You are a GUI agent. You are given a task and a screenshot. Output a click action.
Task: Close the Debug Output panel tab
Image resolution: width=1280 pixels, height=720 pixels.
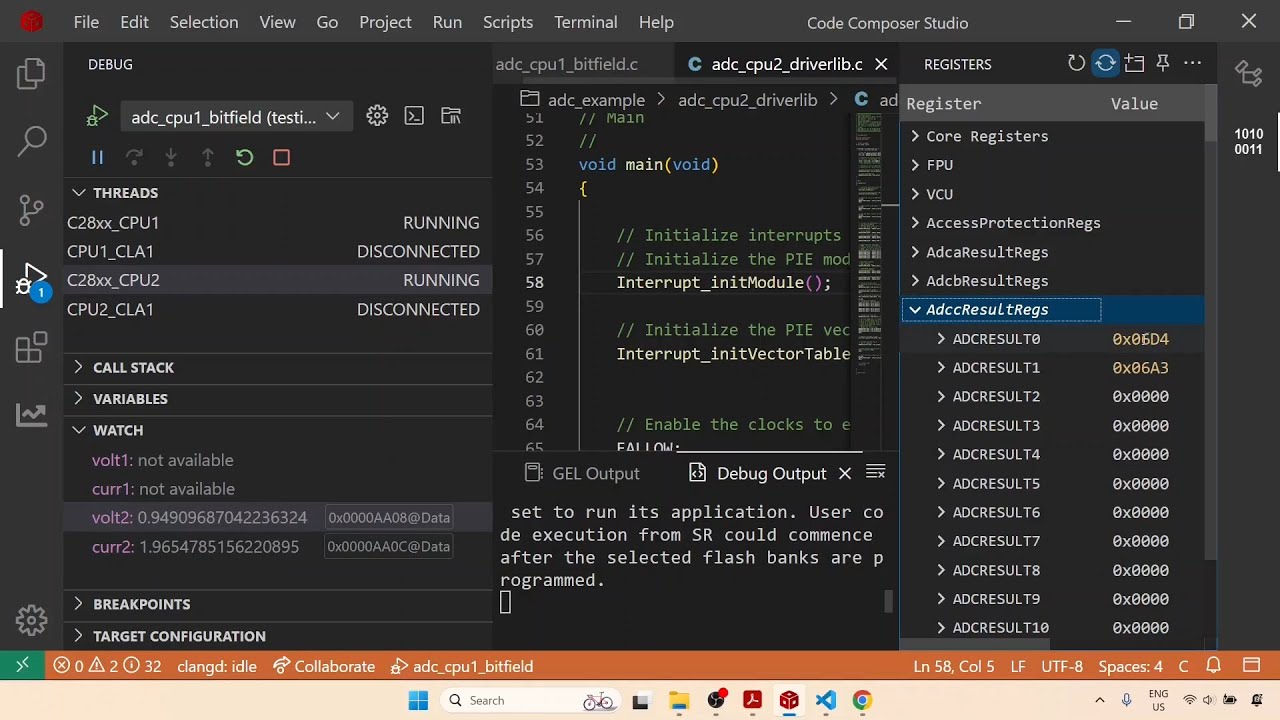(x=845, y=473)
